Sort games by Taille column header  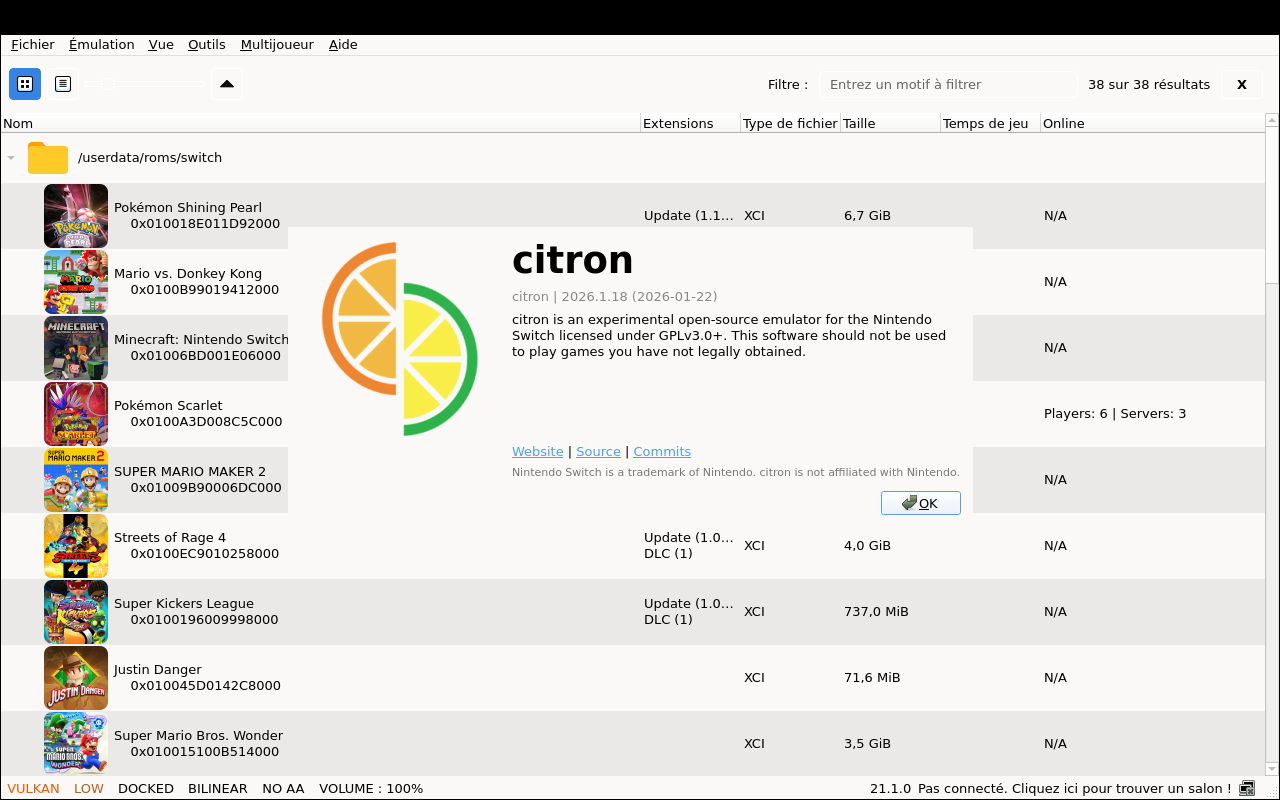859,123
